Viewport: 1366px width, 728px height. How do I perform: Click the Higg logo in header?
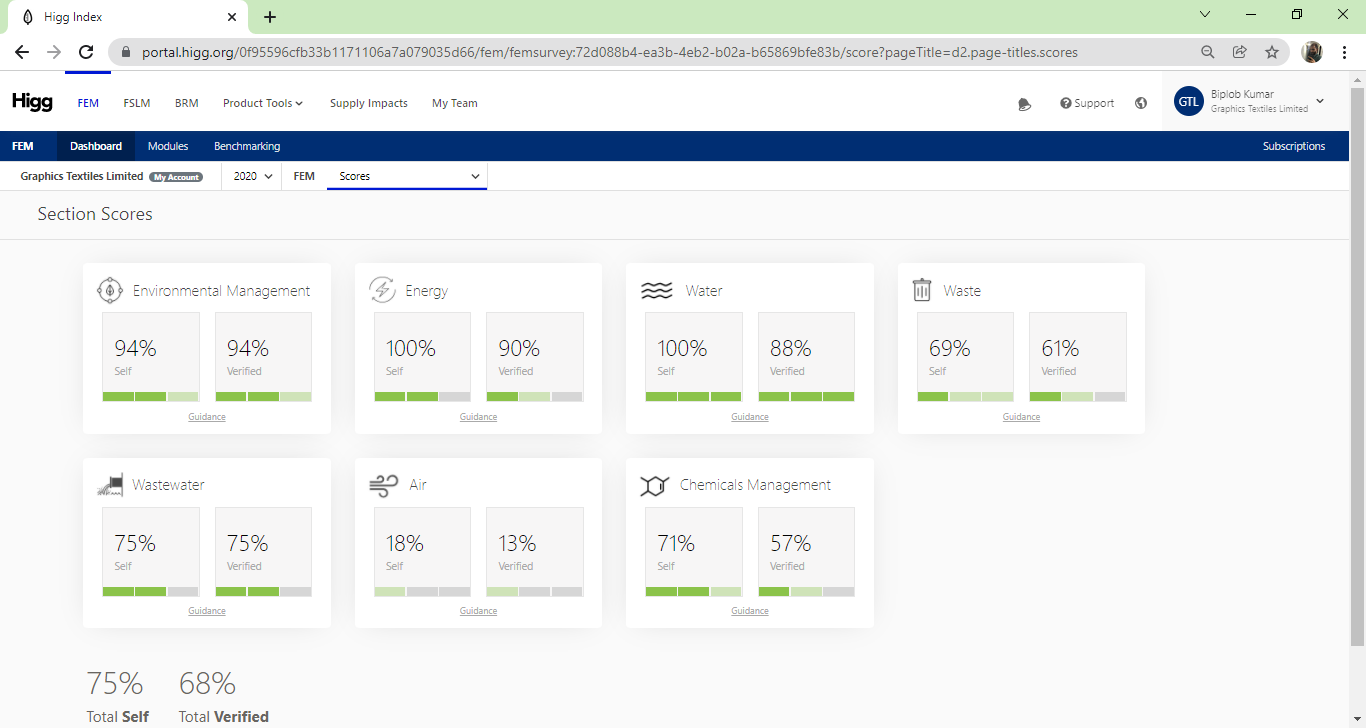coord(32,102)
